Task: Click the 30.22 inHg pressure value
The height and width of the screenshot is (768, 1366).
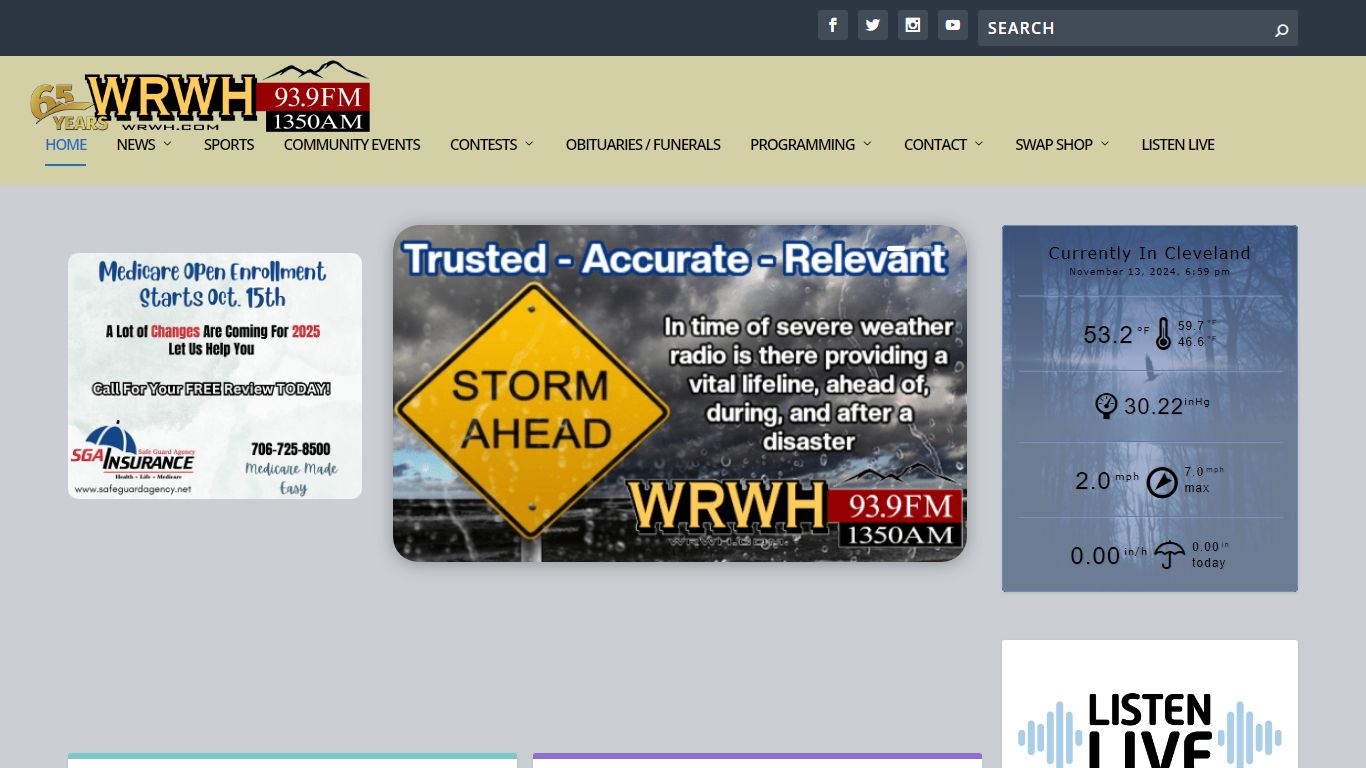Action: point(1167,405)
